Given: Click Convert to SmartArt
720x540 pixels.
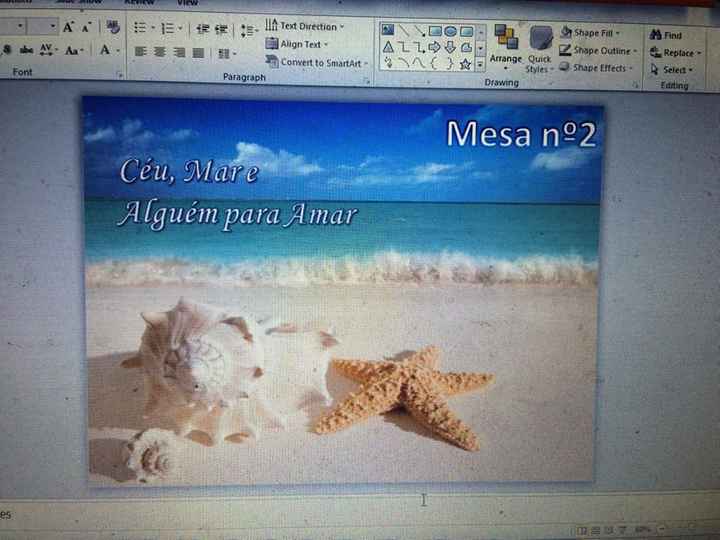Looking at the screenshot, I should pos(317,62).
